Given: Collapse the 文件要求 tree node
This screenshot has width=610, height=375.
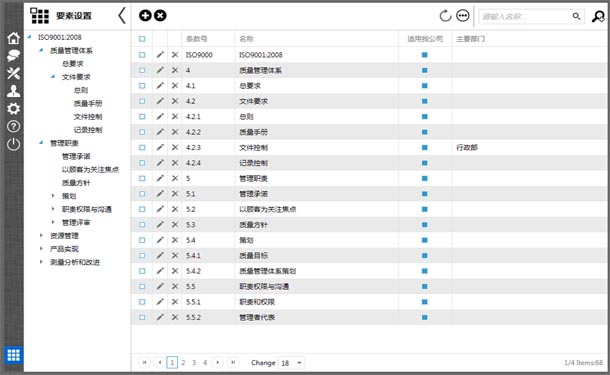Looking at the screenshot, I should [x=53, y=77].
